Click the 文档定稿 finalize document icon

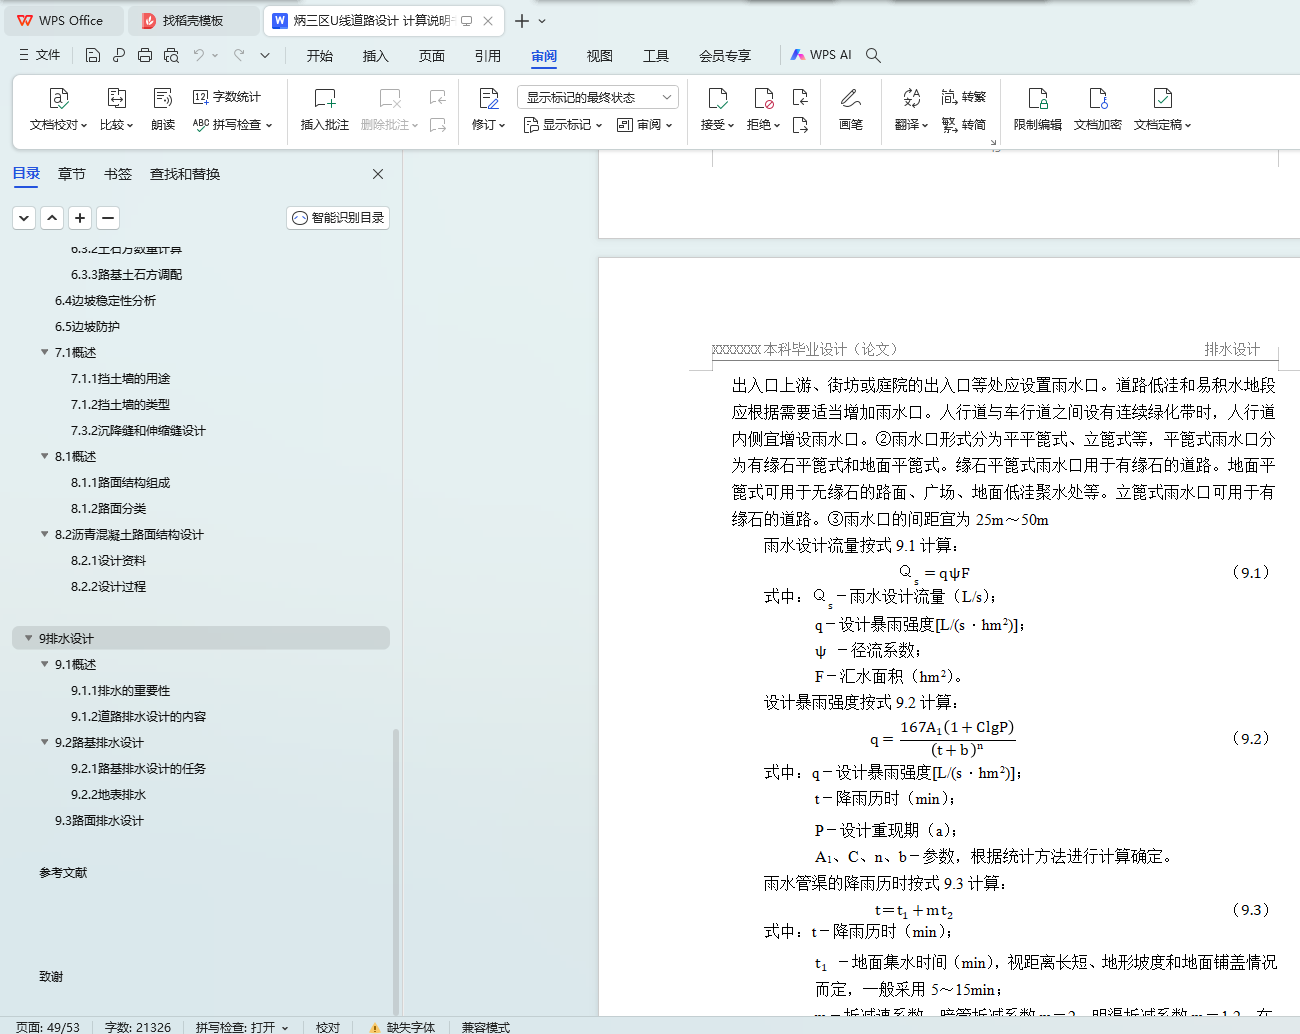(x=1163, y=98)
